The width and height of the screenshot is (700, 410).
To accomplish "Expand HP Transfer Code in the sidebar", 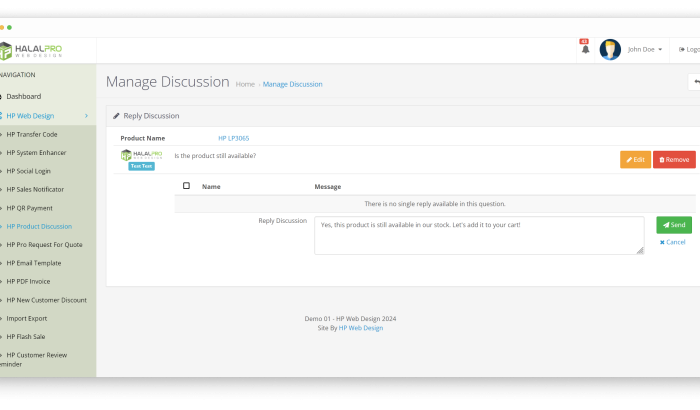I will coord(32,134).
